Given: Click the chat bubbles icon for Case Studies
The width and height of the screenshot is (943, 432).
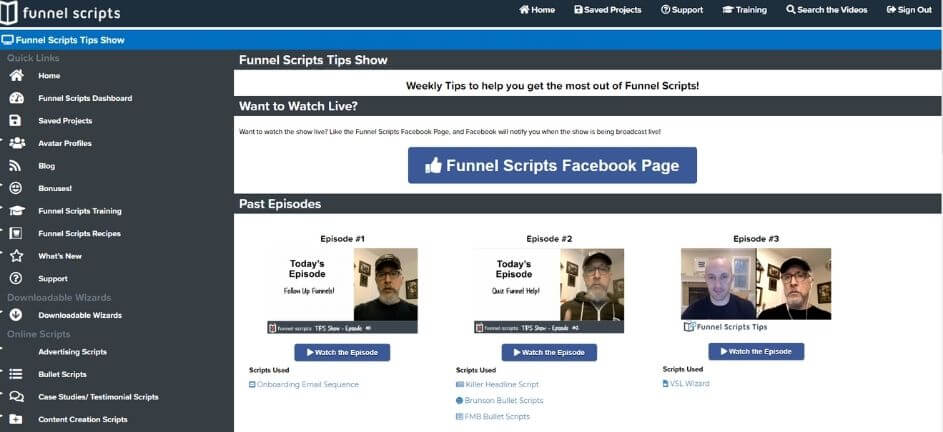Looking at the screenshot, I should 17,397.
